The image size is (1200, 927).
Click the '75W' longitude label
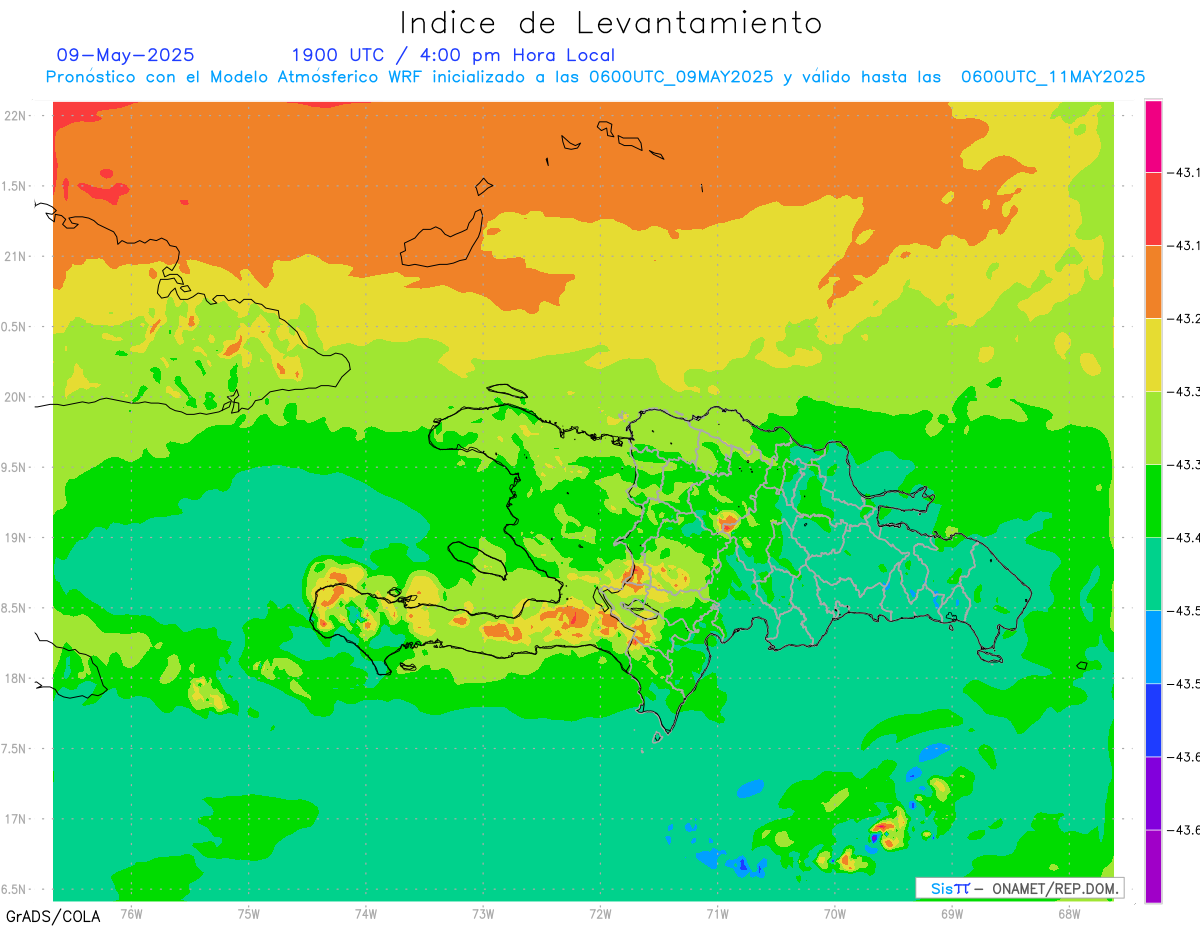(x=249, y=913)
